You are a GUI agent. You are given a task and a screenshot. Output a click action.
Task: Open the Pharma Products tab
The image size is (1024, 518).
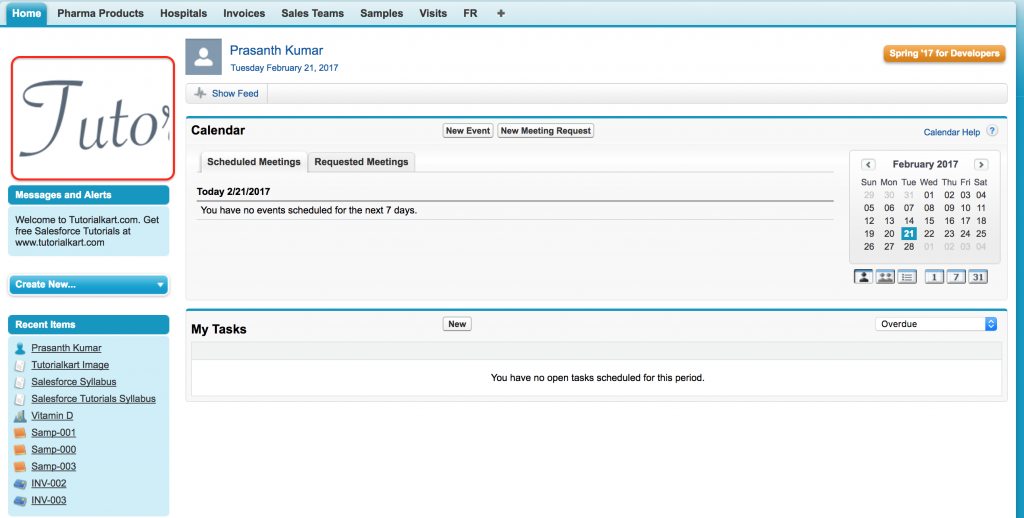pyautogui.click(x=101, y=13)
